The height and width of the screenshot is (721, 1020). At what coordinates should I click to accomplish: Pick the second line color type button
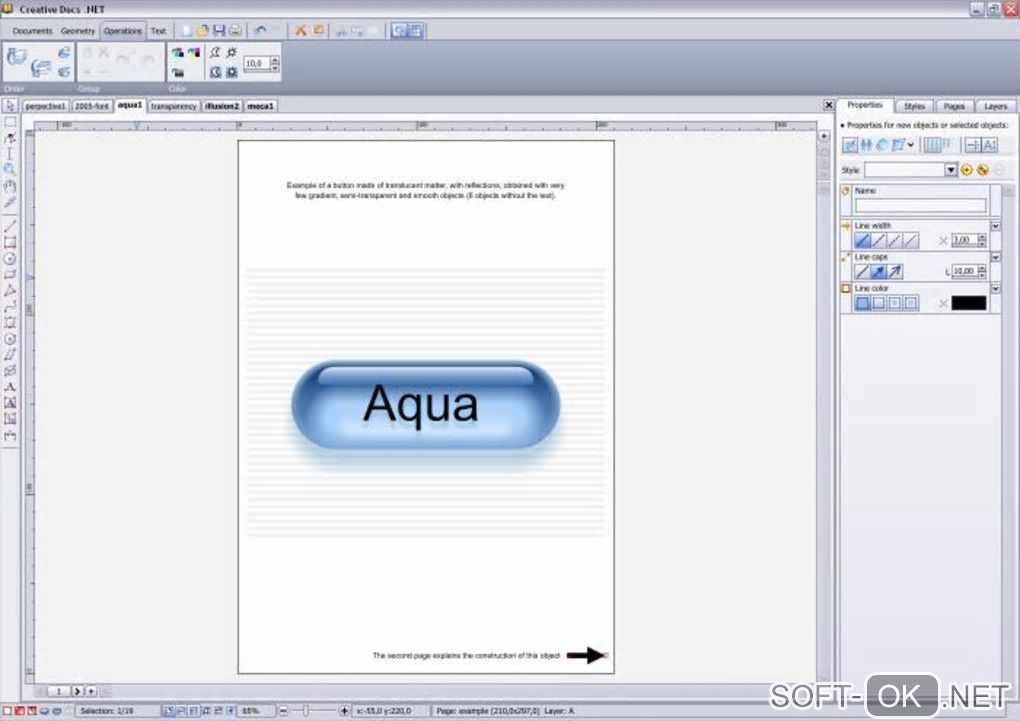878,303
